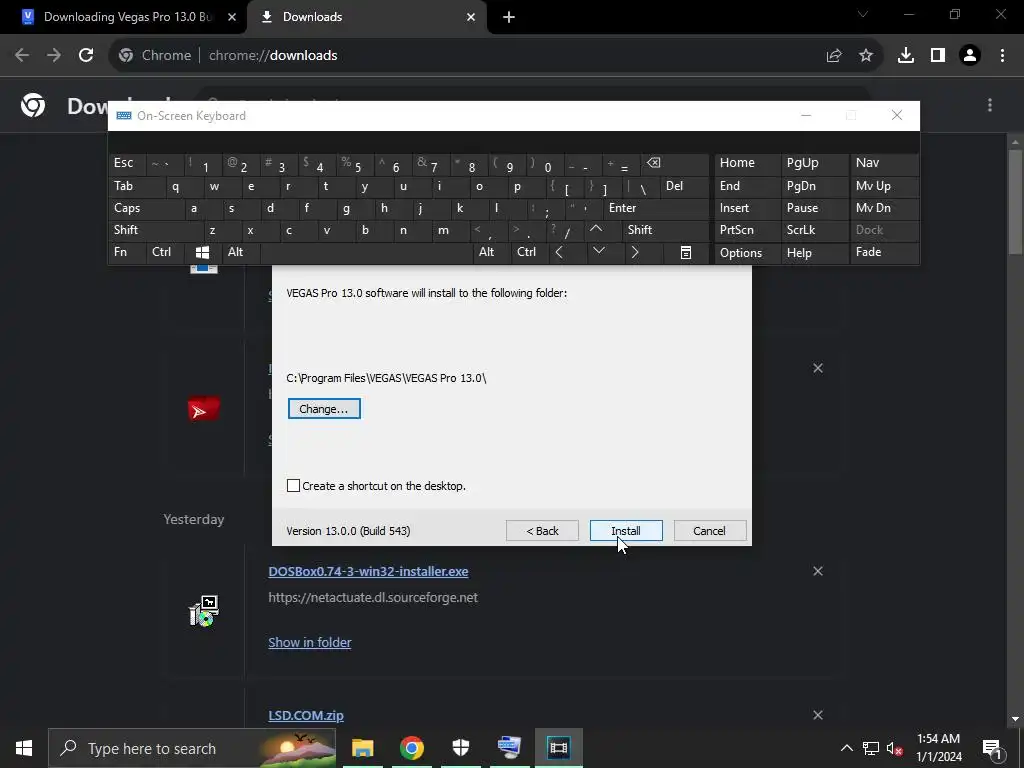
Task: Click the red VEGAS file icon in downloads
Action: pos(204,409)
